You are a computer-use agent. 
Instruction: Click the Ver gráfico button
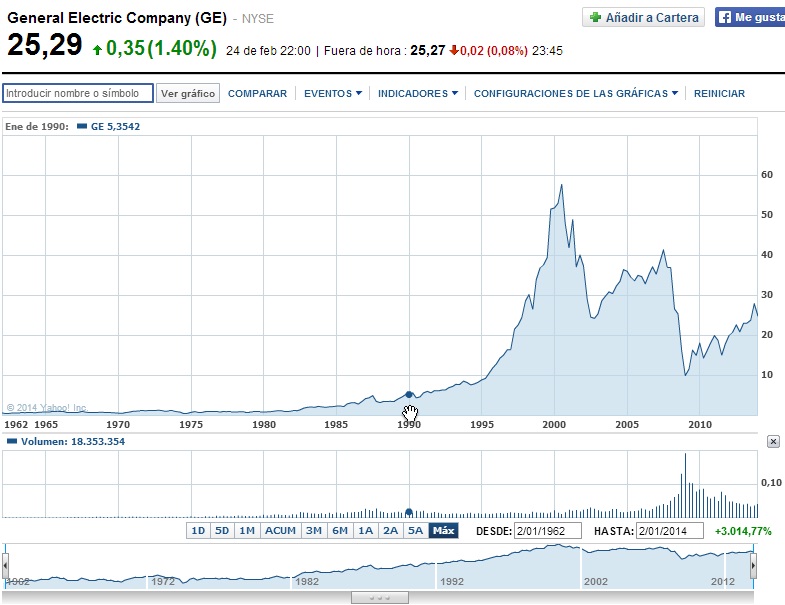188,93
